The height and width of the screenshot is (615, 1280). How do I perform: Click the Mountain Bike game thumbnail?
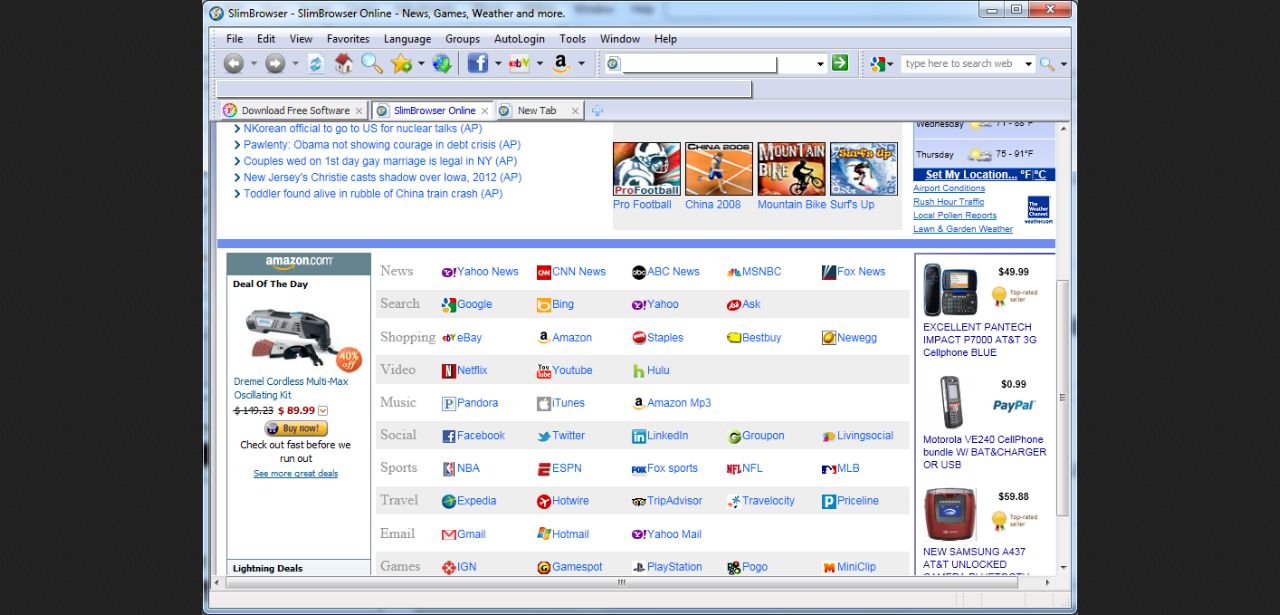(791, 168)
